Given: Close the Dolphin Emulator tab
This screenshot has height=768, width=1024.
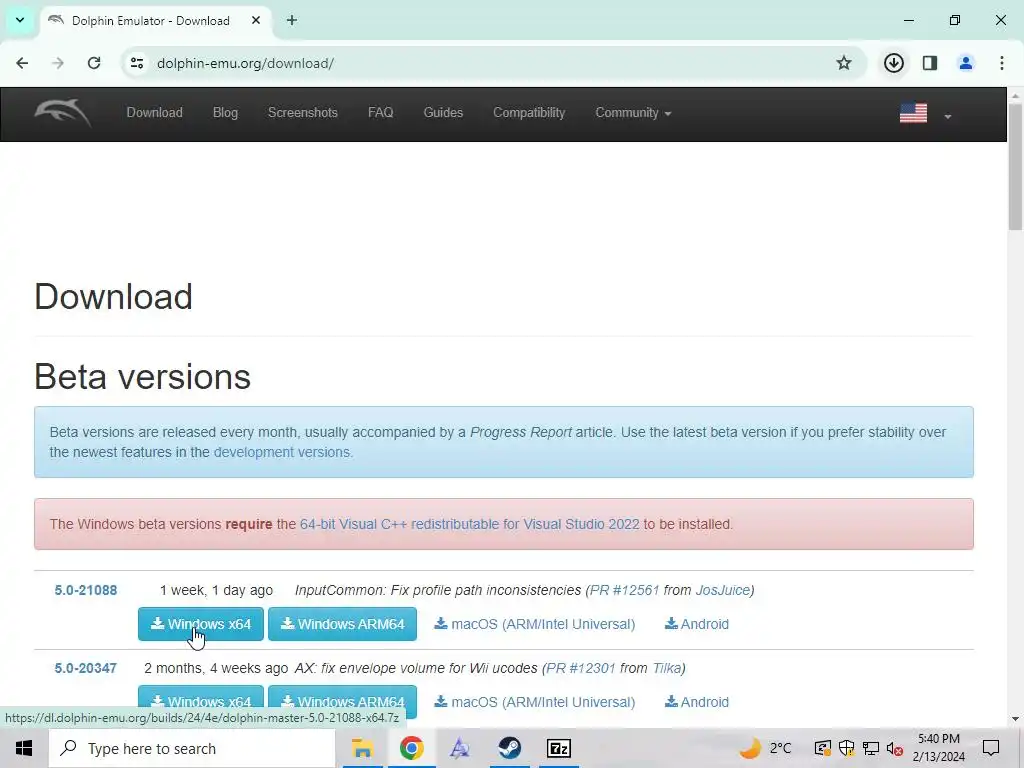Looking at the screenshot, I should [256, 21].
